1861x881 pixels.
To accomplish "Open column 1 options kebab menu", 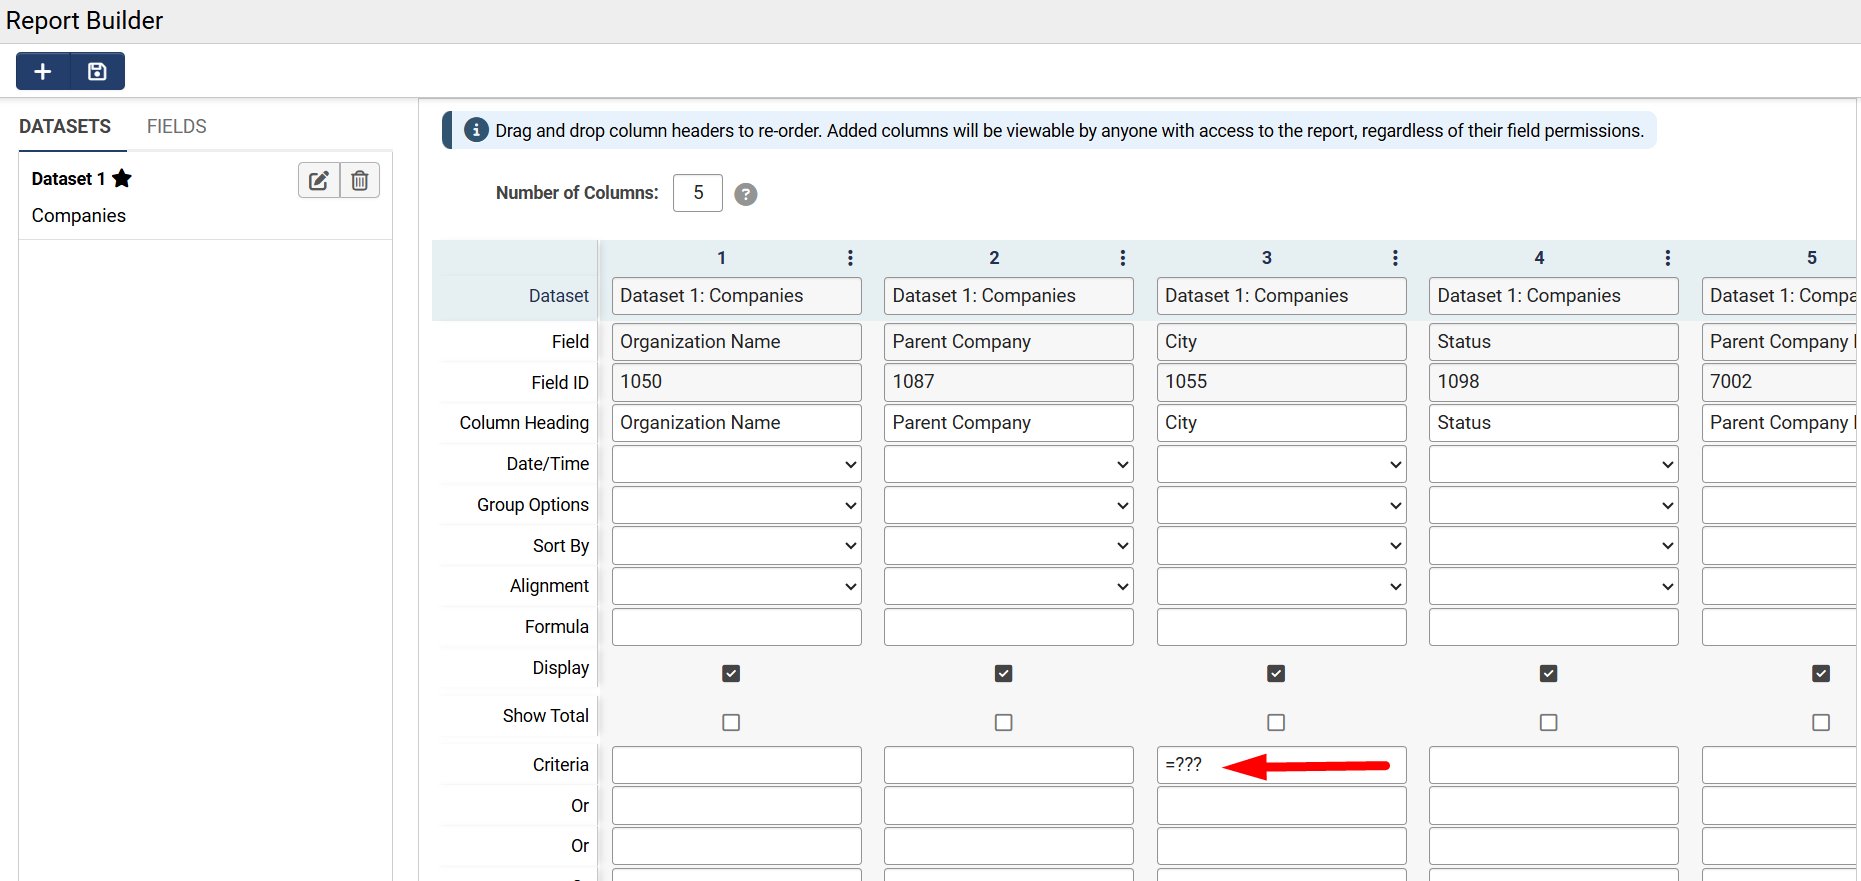I will coord(850,258).
